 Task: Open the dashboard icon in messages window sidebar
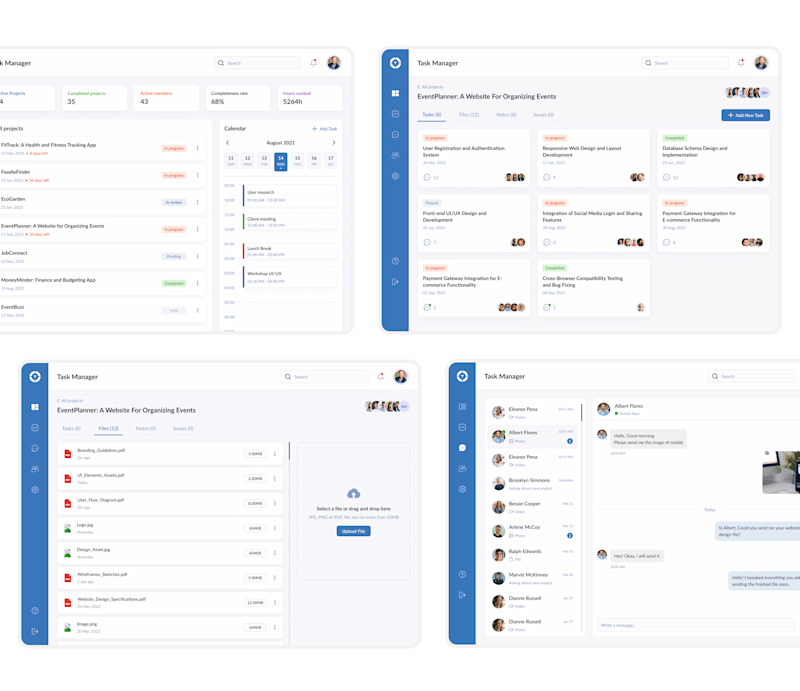462,407
